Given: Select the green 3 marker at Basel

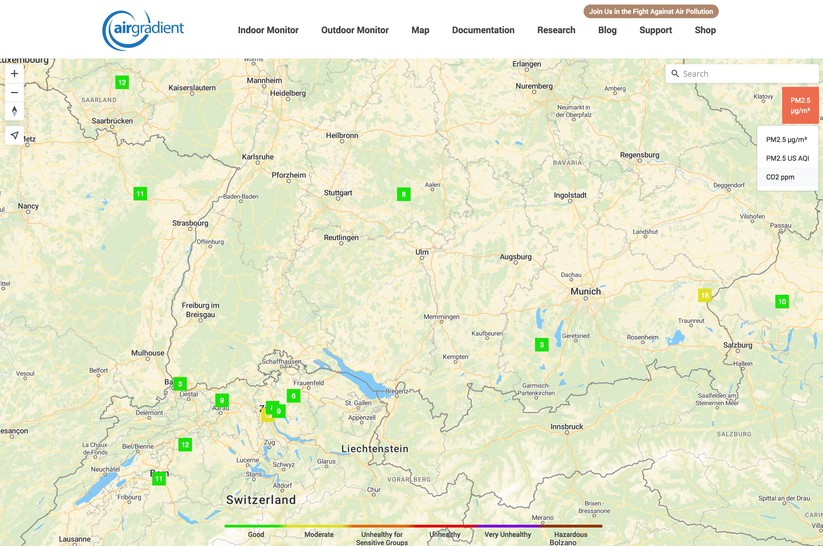Looking at the screenshot, I should coord(180,384).
